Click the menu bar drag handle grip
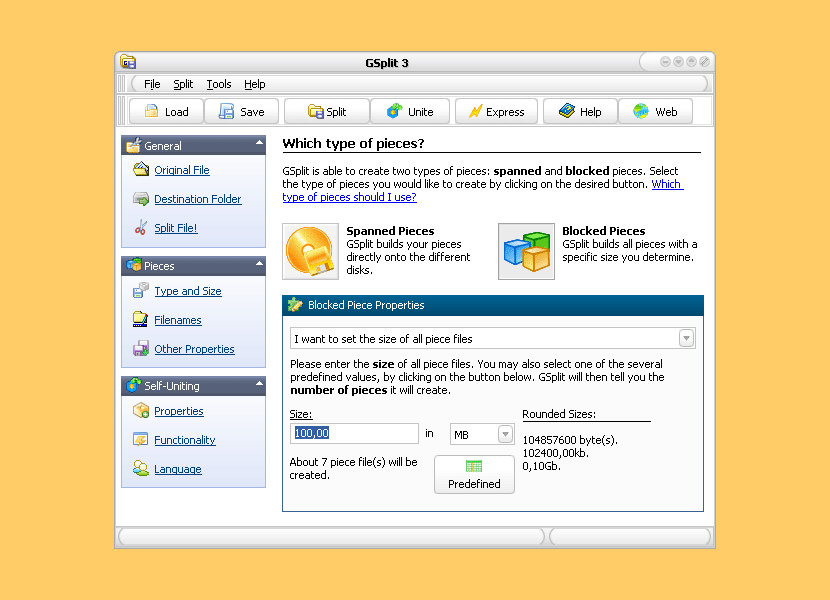 [x=122, y=84]
